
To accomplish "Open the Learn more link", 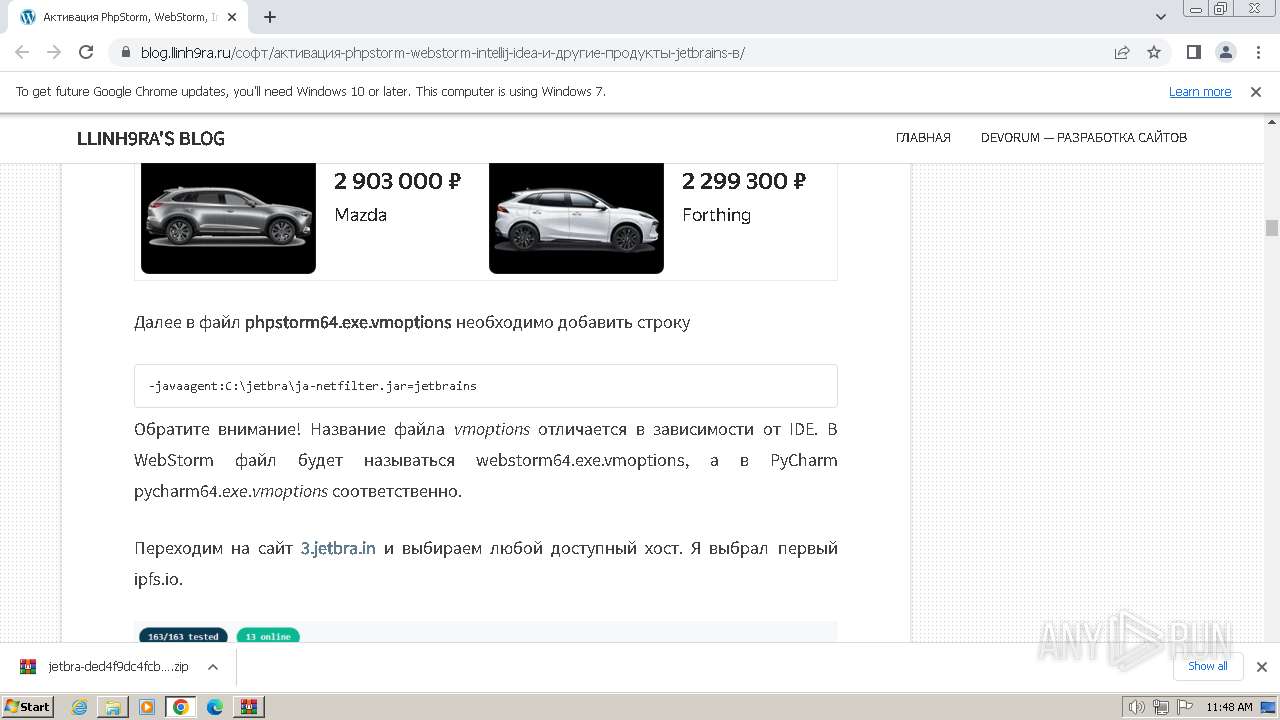I will click(1200, 92).
